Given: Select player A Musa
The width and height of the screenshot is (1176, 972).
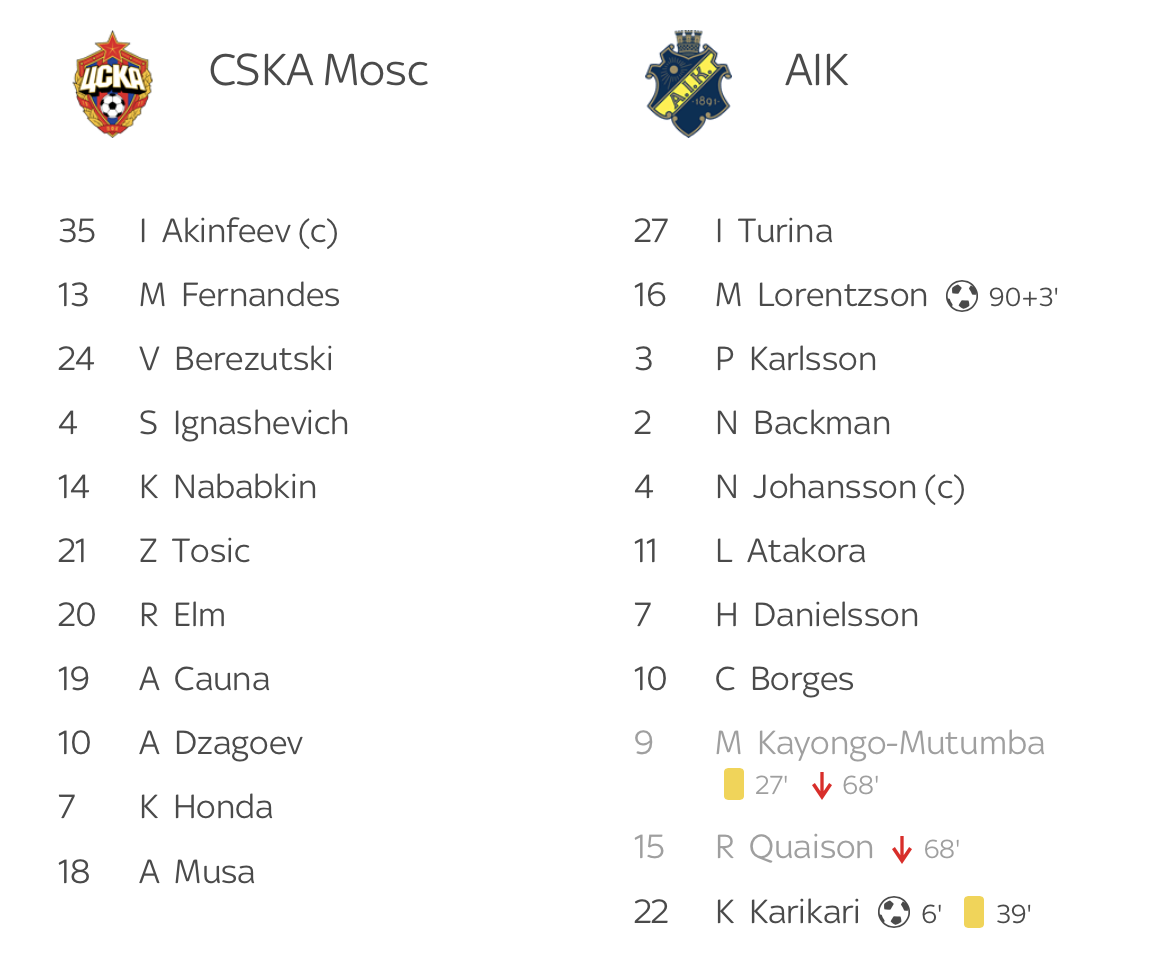Looking at the screenshot, I should 196,872.
